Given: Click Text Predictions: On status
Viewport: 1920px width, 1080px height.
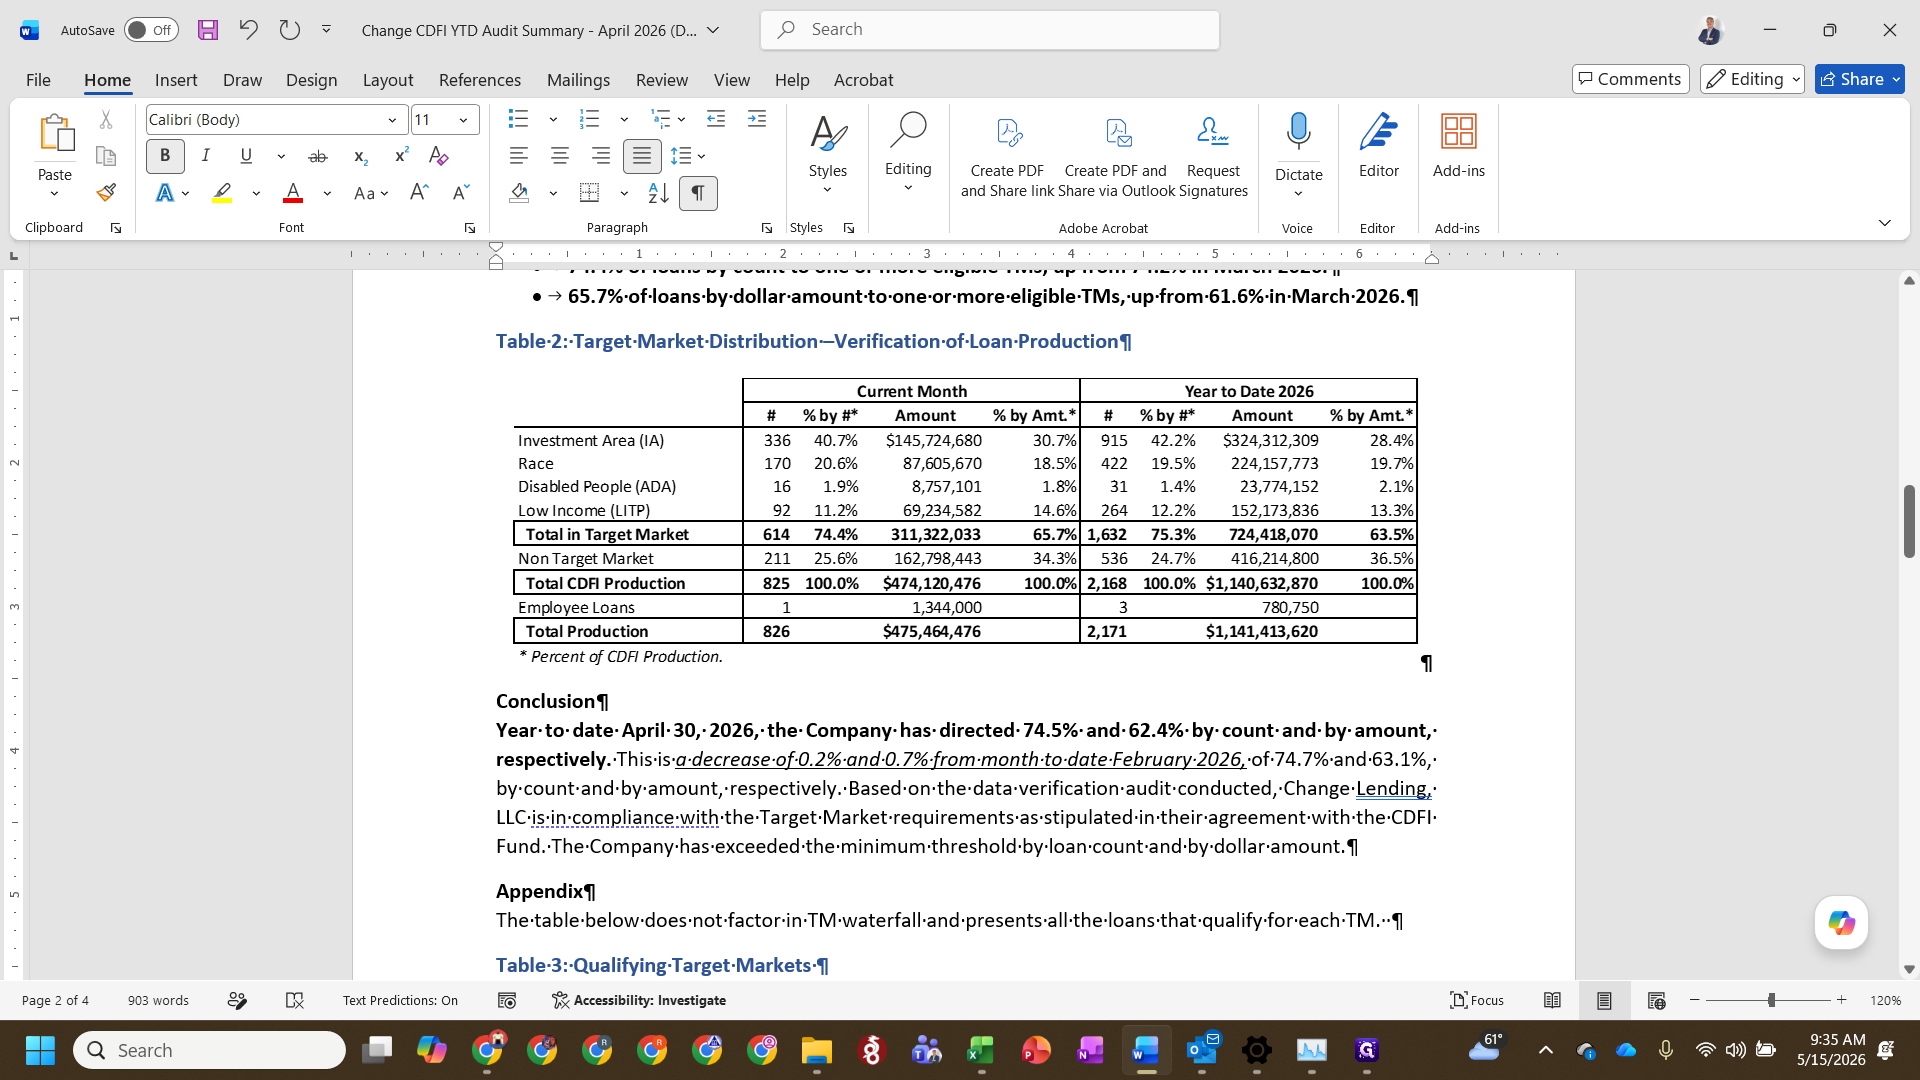Looking at the screenshot, I should coord(400,1000).
